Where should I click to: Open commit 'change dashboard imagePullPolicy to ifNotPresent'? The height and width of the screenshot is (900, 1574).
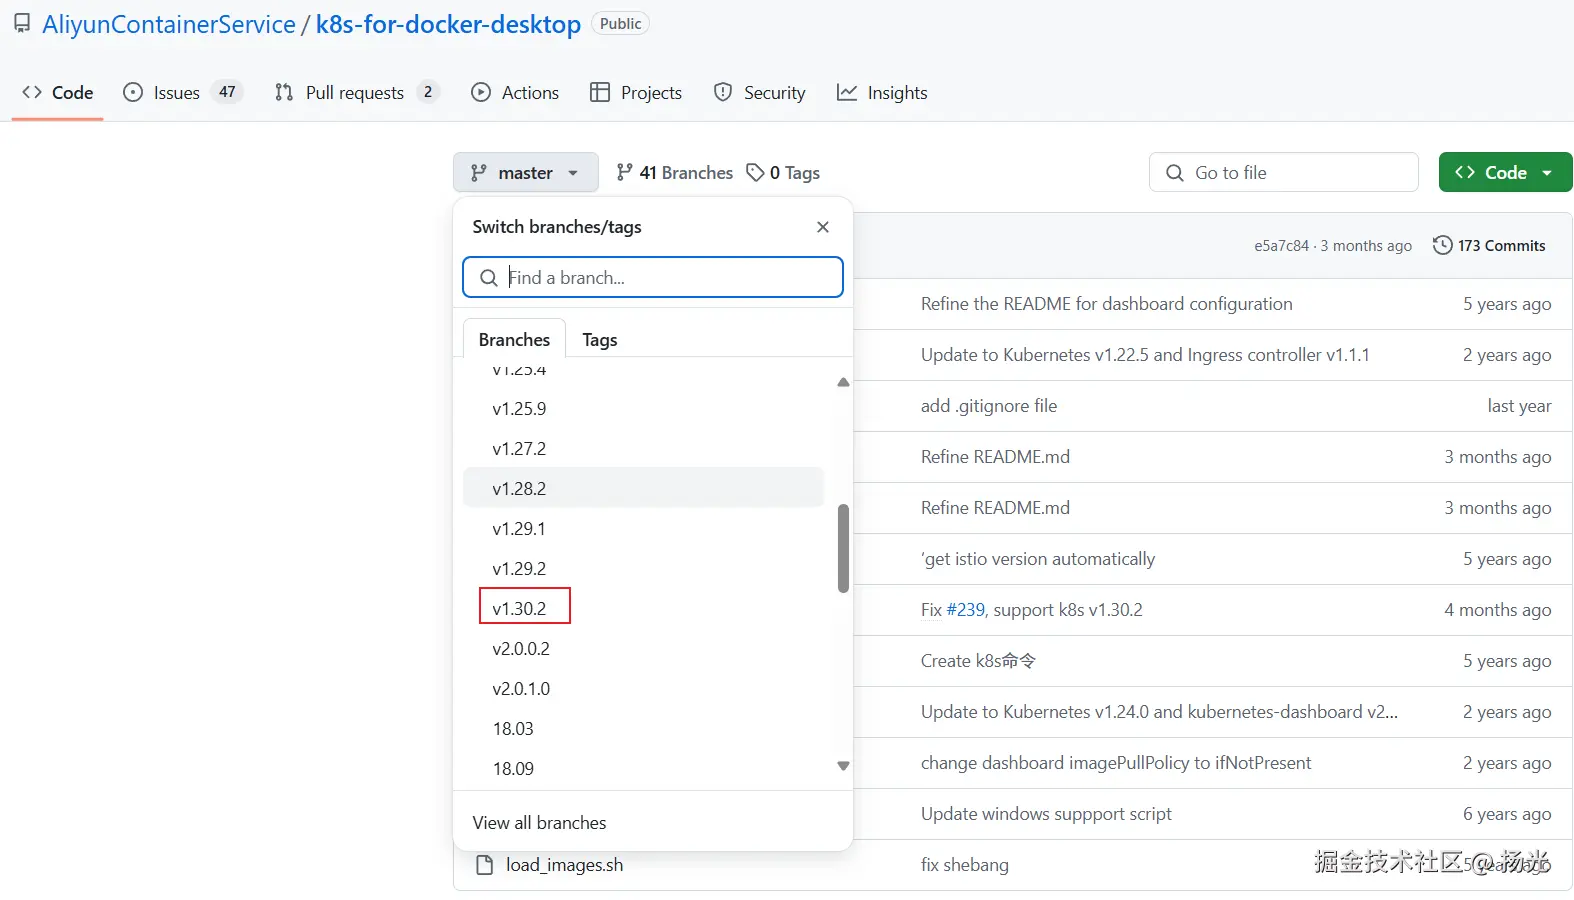click(x=1116, y=763)
